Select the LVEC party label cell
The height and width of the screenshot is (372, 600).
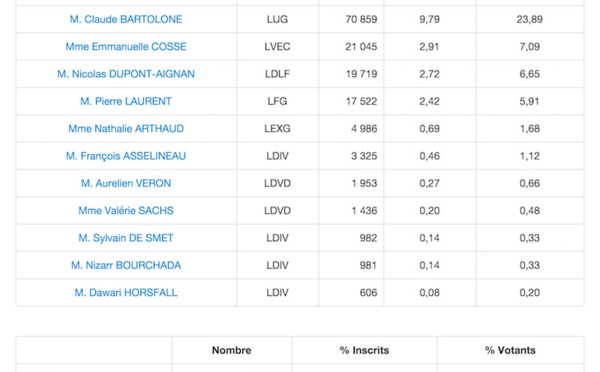tap(277, 47)
